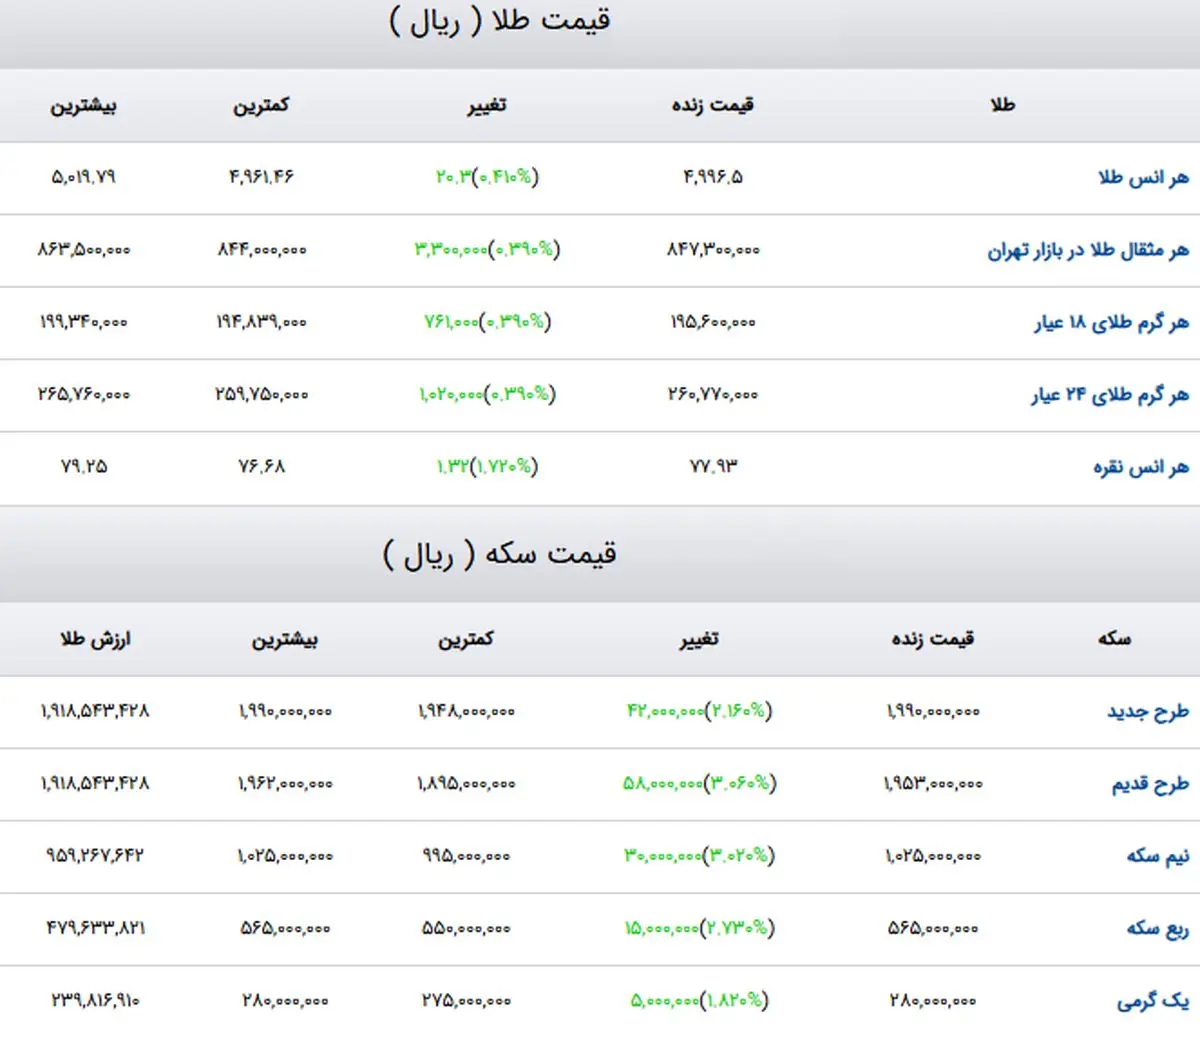Click 'کمترین' header in the gold table
Image resolution: width=1200 pixels, height=1037 pixels.
click(261, 105)
